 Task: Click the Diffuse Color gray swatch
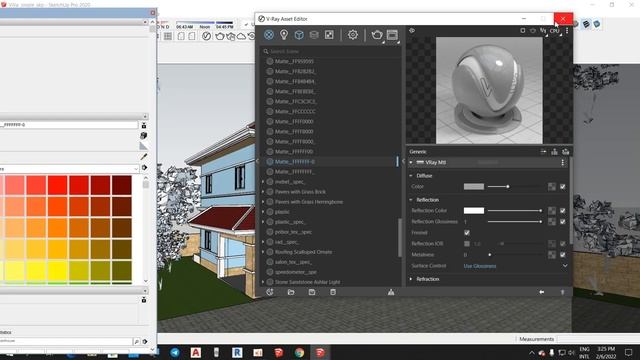(474, 187)
